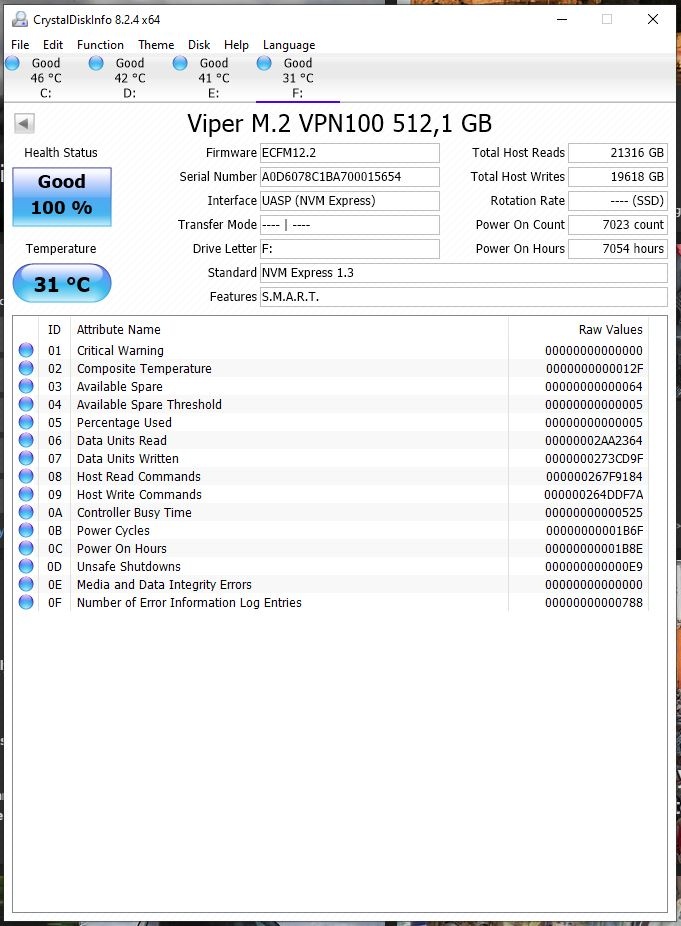Screen dimensions: 681x926
Task: Click the Standard field NVM Express 1.3
Action: (464, 273)
